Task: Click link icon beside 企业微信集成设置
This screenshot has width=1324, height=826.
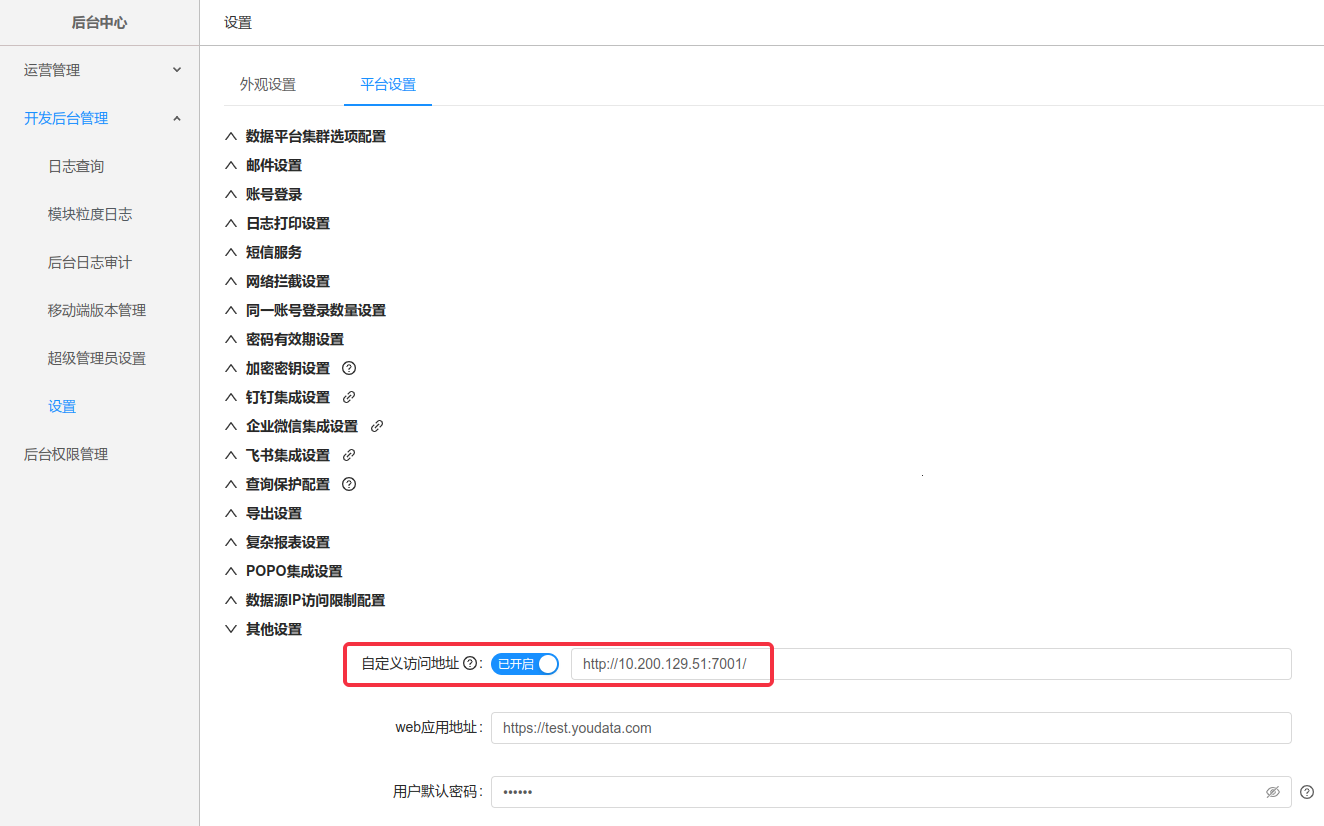Action: point(377,426)
